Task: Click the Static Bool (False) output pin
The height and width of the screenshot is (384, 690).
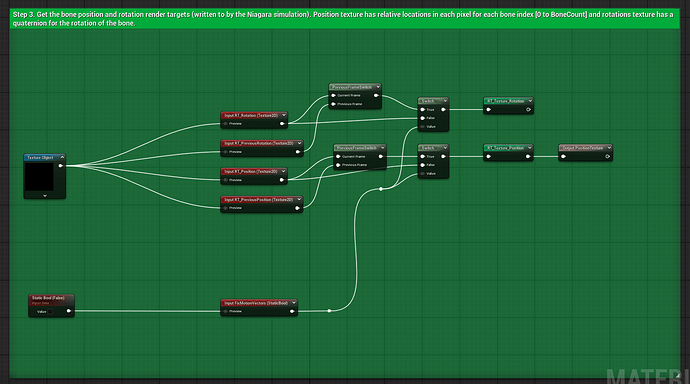Action: (69, 311)
